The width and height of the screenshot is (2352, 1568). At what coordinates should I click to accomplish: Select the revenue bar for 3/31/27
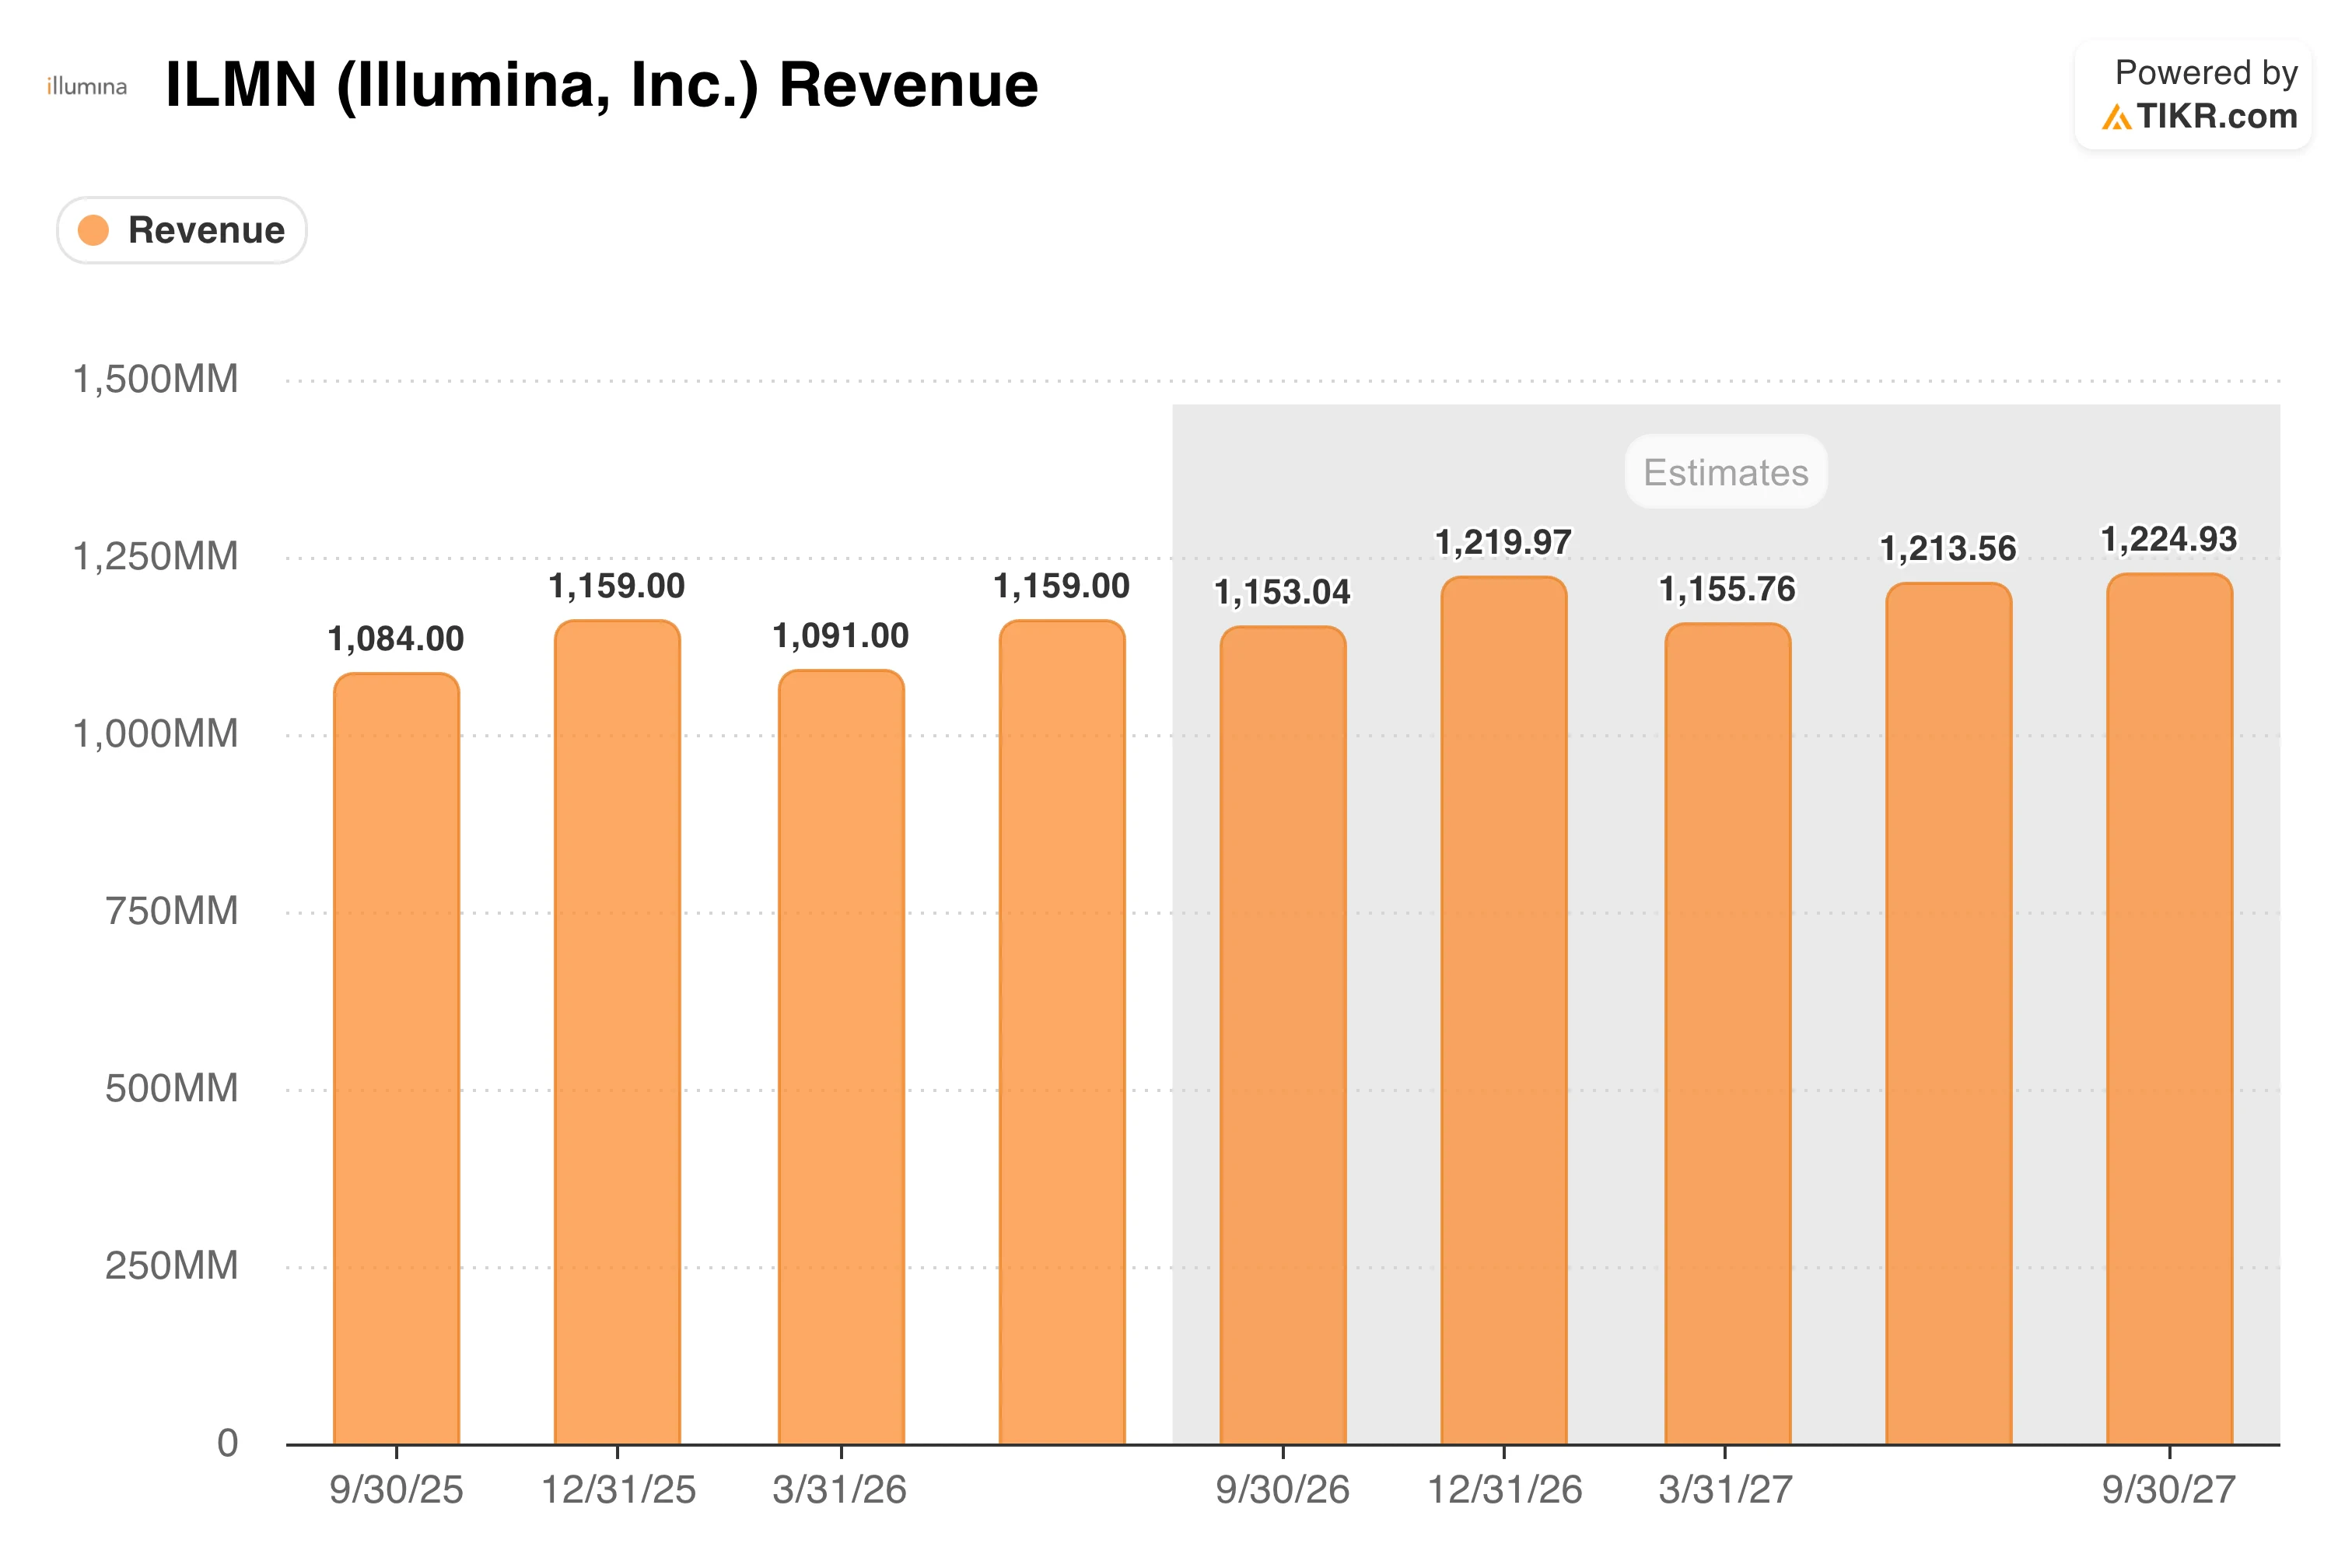[1728, 1034]
